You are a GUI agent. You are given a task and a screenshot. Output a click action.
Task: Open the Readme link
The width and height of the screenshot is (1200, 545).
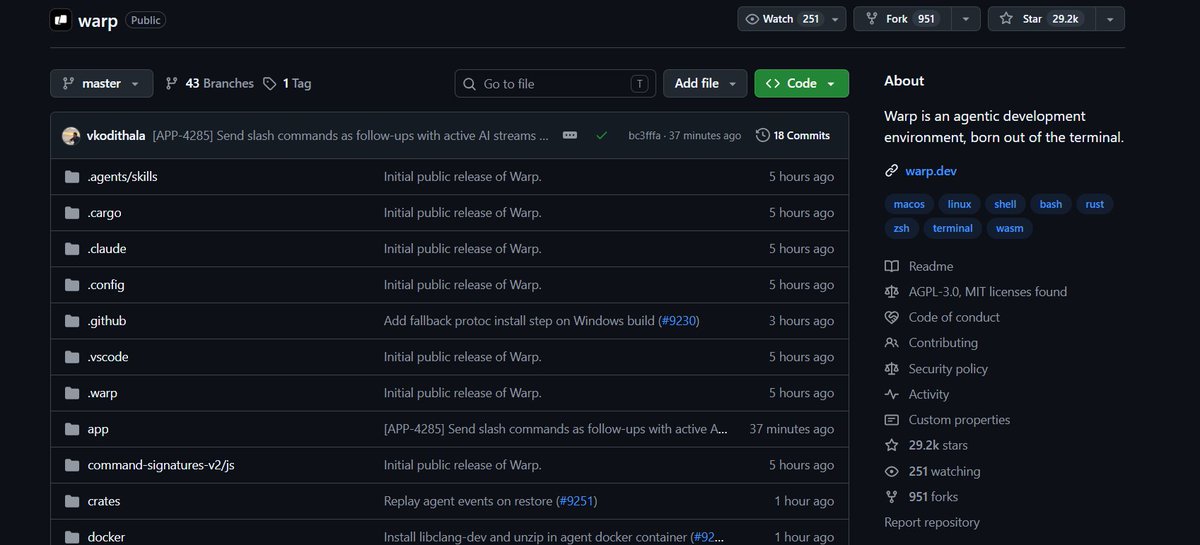tap(919, 266)
